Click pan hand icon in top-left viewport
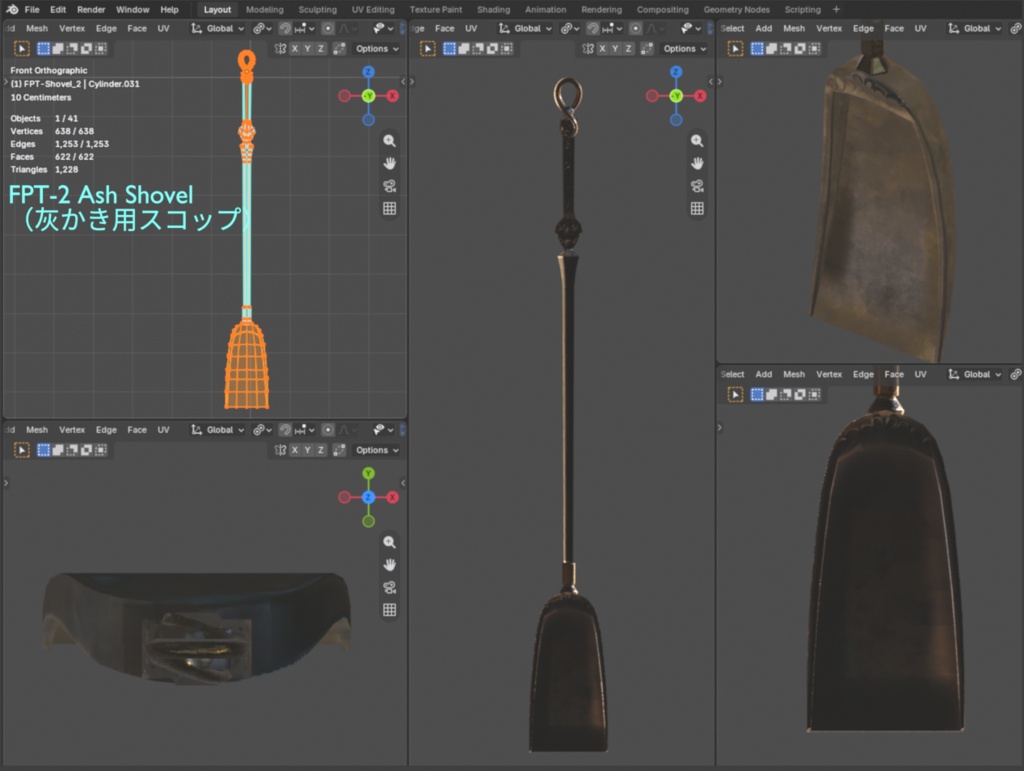 pos(389,163)
